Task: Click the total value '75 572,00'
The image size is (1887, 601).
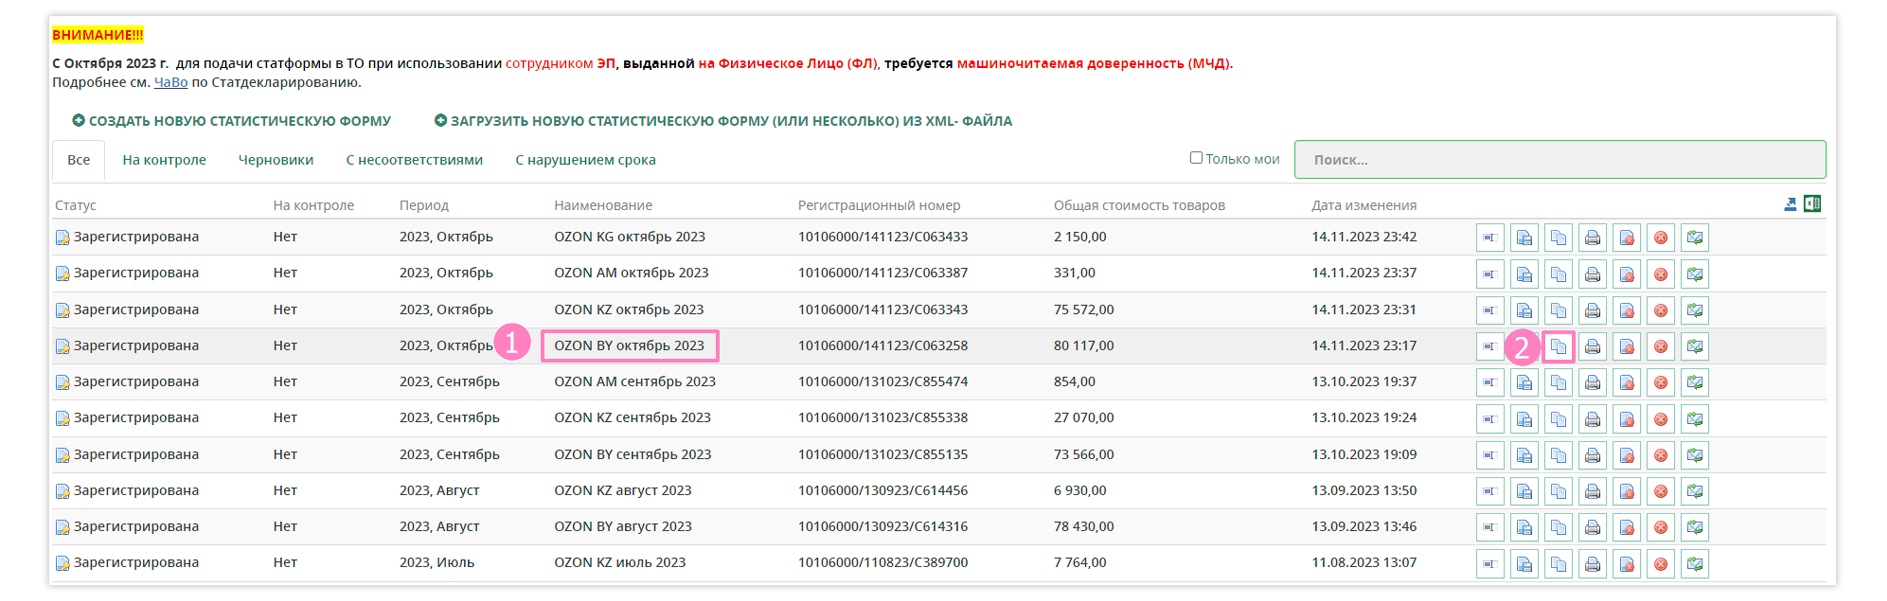Action: tap(1084, 310)
